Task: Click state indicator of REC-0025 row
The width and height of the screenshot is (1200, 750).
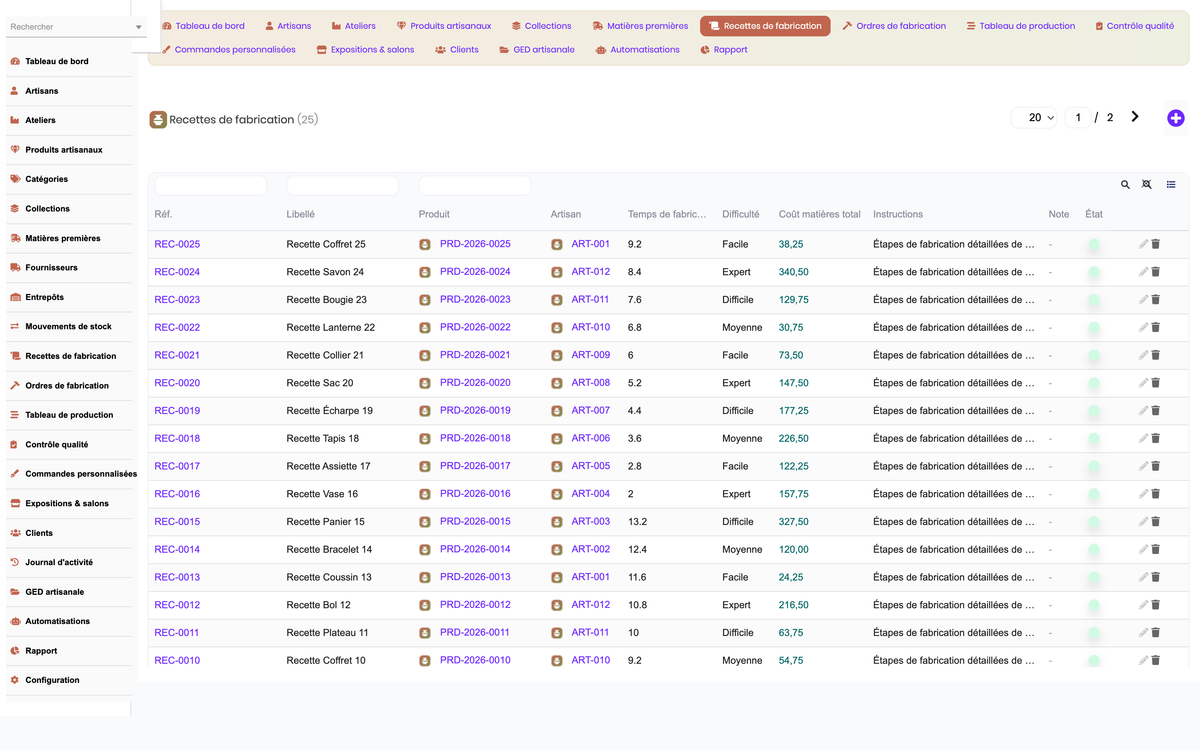Action: [1094, 244]
